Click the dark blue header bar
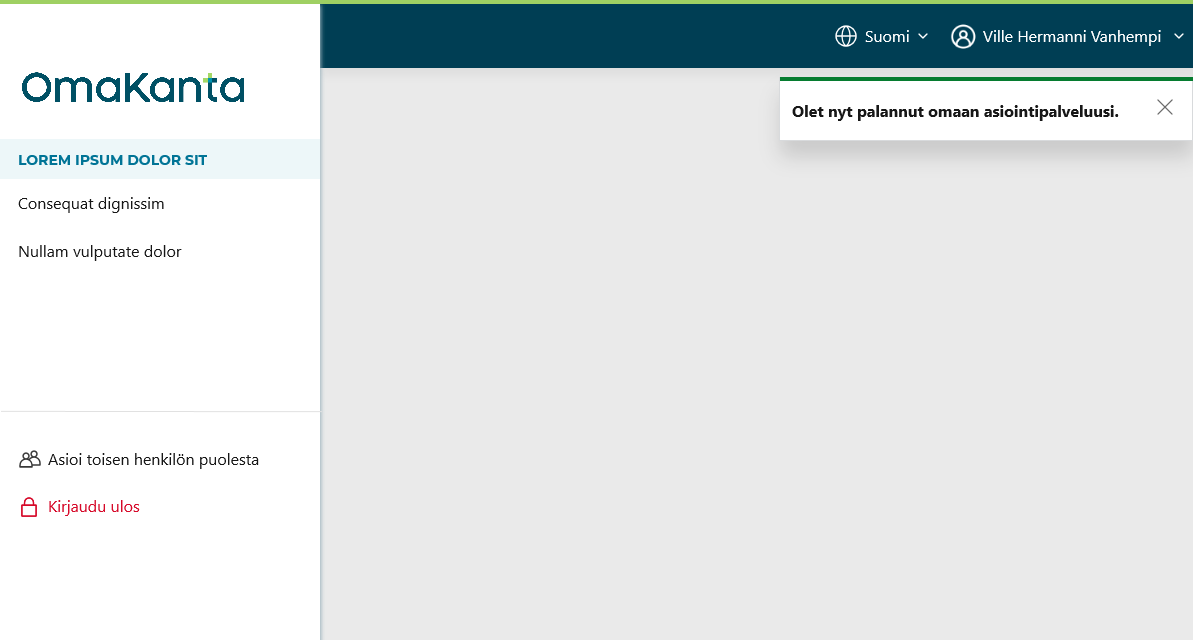1193x640 pixels. [x=570, y=37]
